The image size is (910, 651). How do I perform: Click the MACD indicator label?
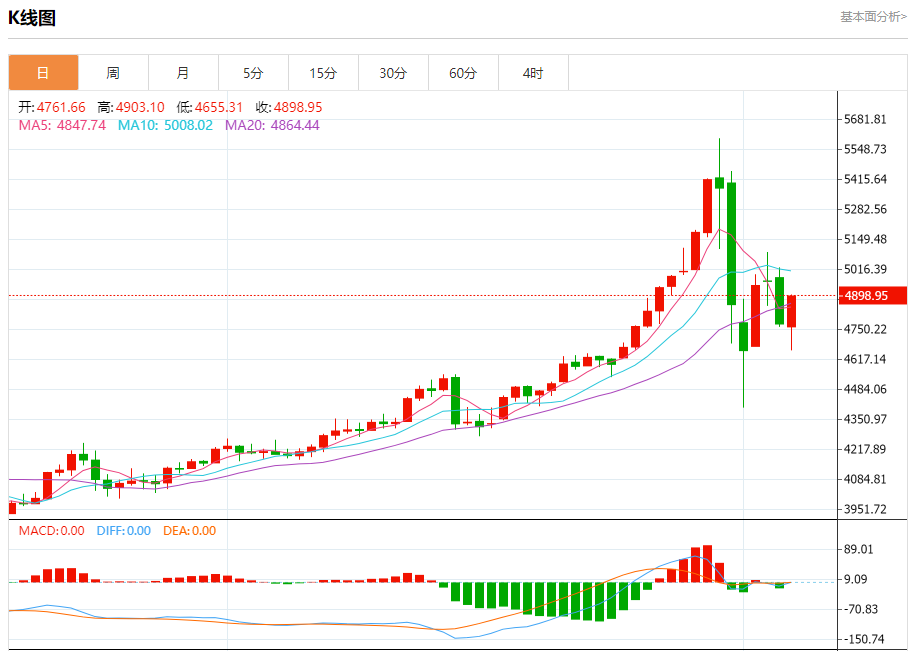(x=51, y=531)
